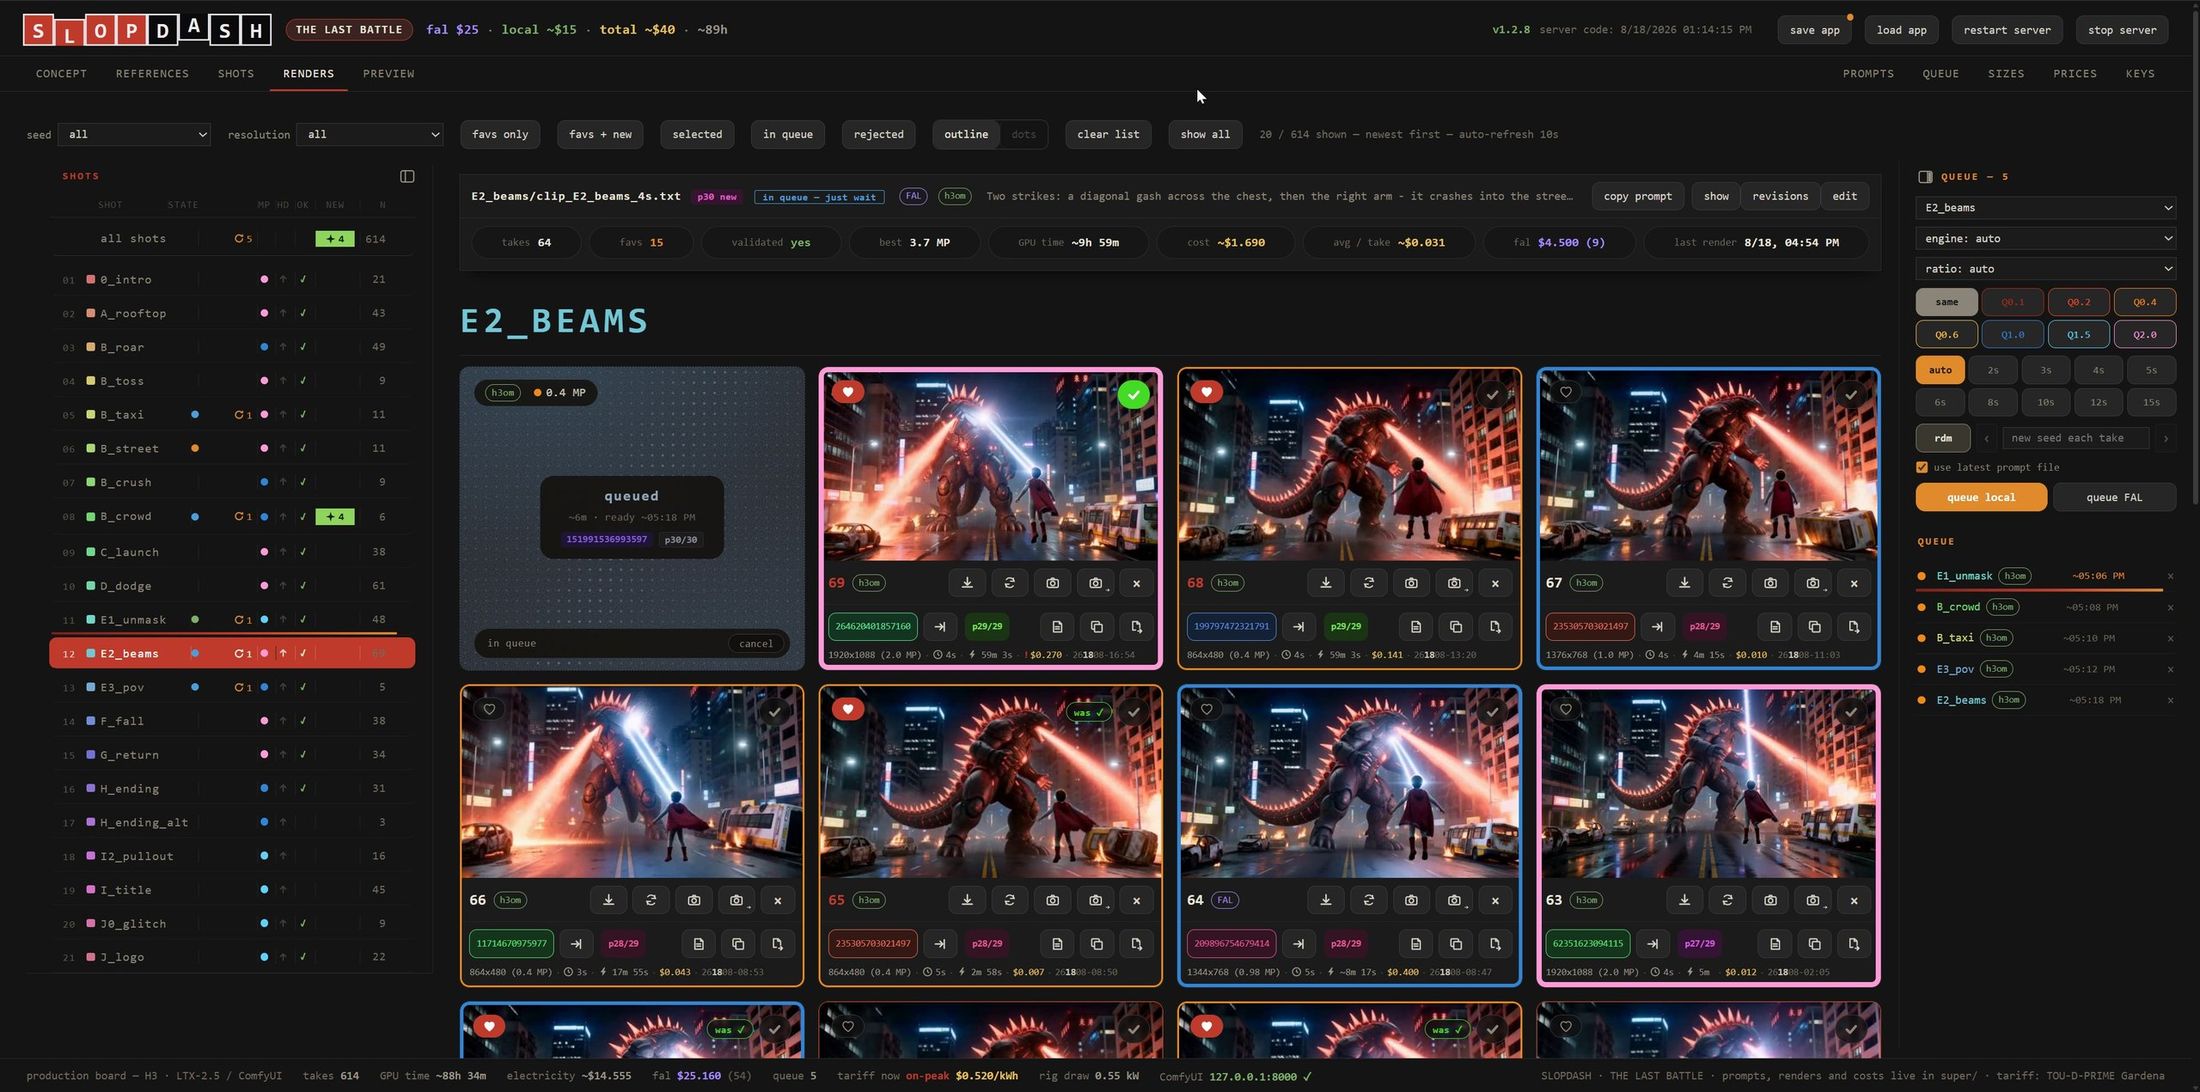Switch the view mode to dots

[x=1023, y=134]
